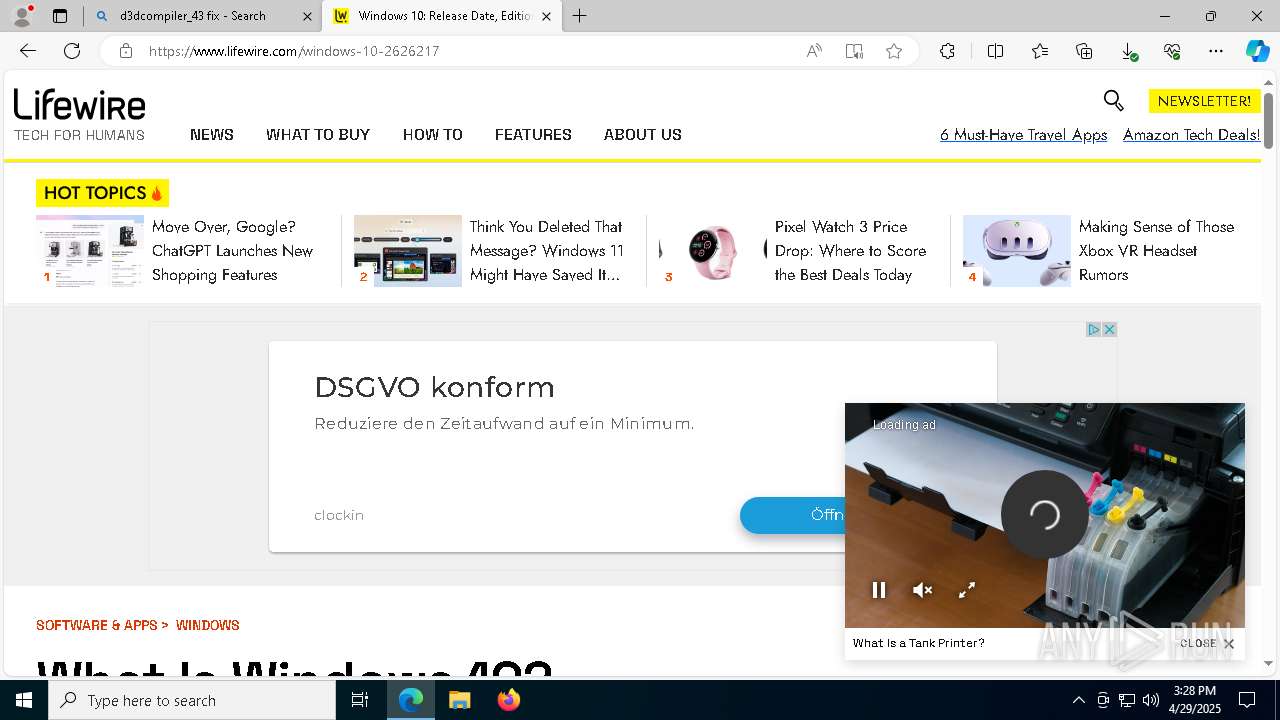
Task: Open Amazon Tech Deals! link
Action: pyautogui.click(x=1191, y=135)
